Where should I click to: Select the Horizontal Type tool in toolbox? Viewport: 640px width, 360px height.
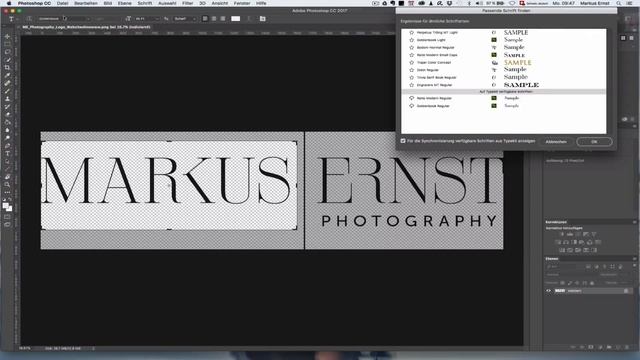[x=7, y=153]
